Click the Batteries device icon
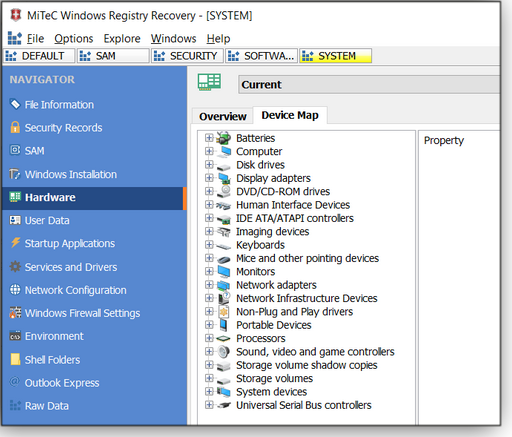Image resolution: width=512 pixels, height=437 pixels. coord(223,138)
